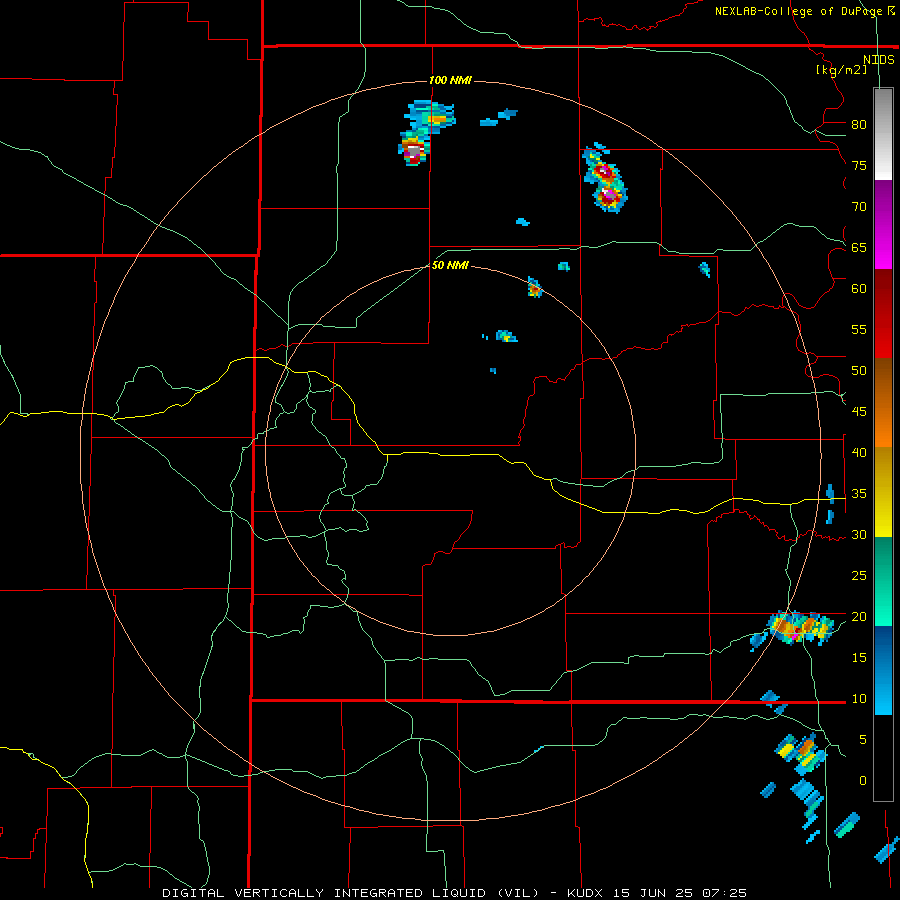The height and width of the screenshot is (900, 900).
Task: Select the 30 value on color scale
Action: click(859, 534)
